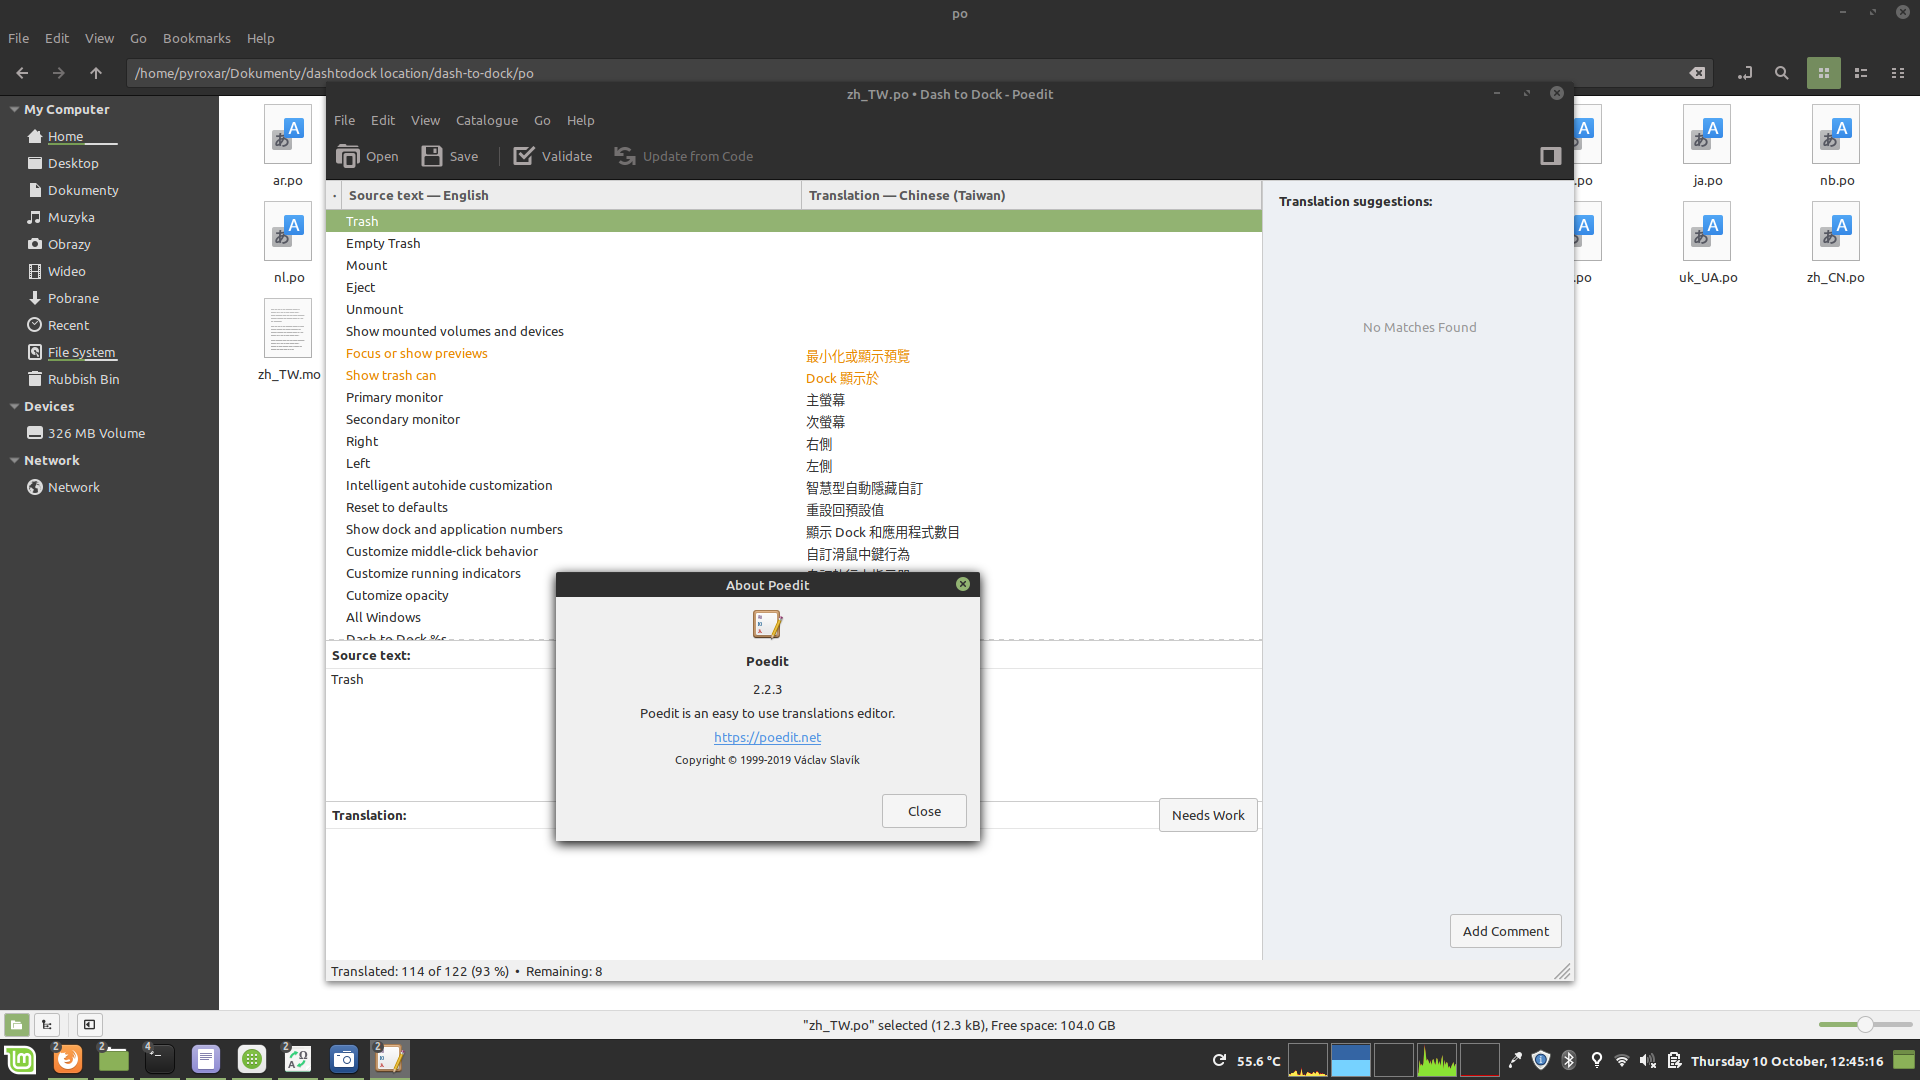Go forward in the file manager
The height and width of the screenshot is (1080, 1920).
(x=59, y=73)
